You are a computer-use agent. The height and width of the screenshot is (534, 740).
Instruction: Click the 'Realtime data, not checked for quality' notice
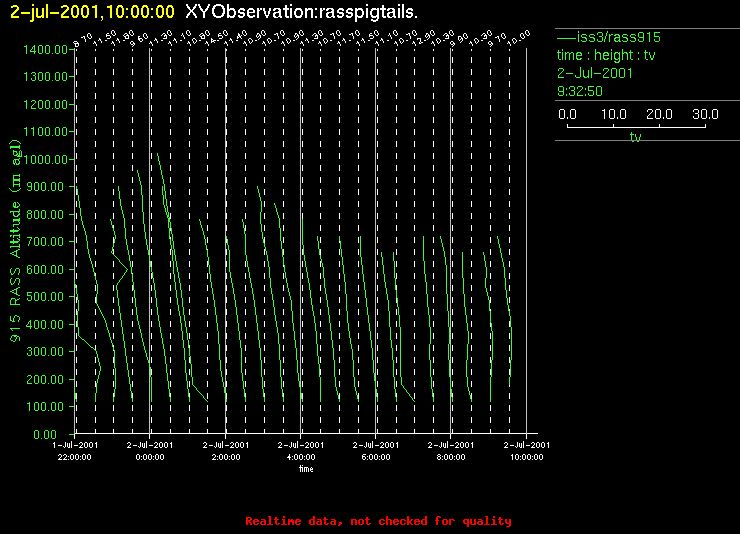378,521
